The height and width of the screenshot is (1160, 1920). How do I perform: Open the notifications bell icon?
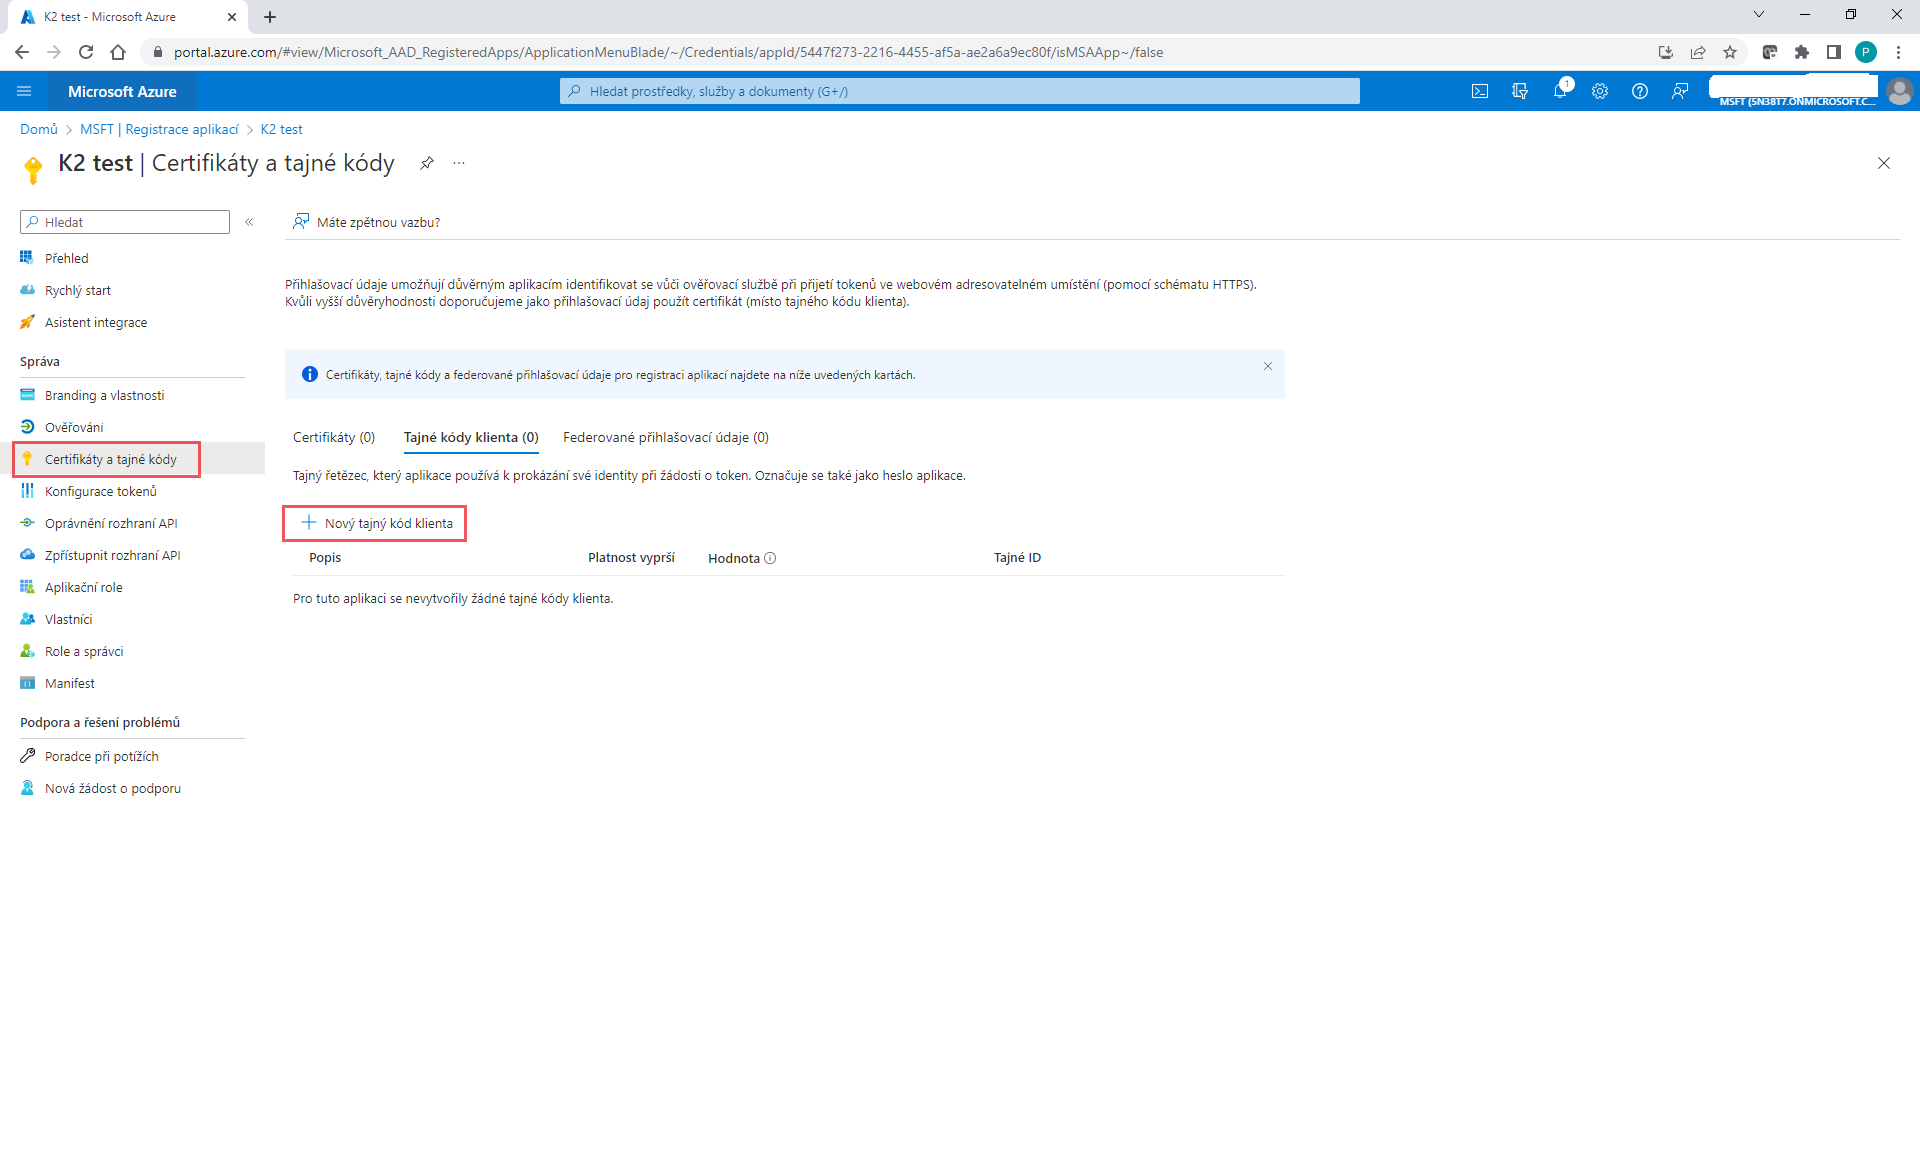pyautogui.click(x=1559, y=91)
